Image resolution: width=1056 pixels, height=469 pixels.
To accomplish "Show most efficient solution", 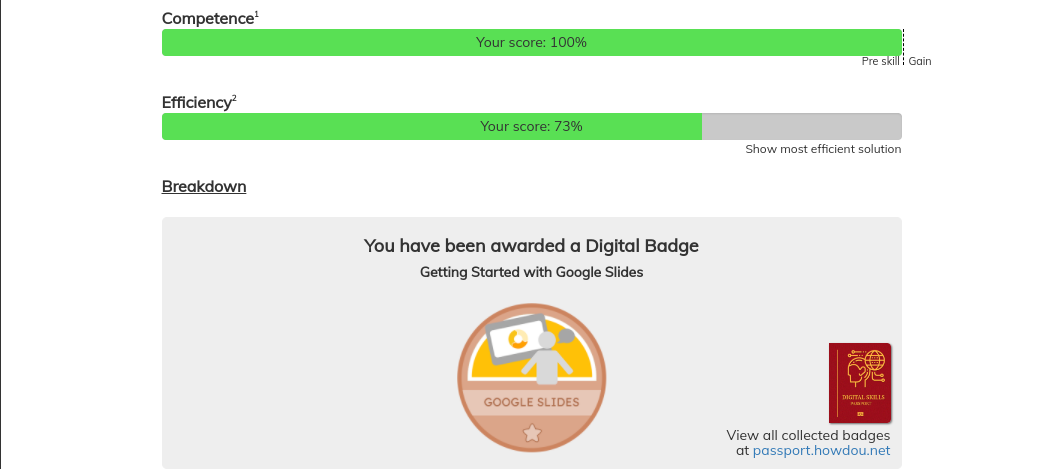I will [x=823, y=149].
